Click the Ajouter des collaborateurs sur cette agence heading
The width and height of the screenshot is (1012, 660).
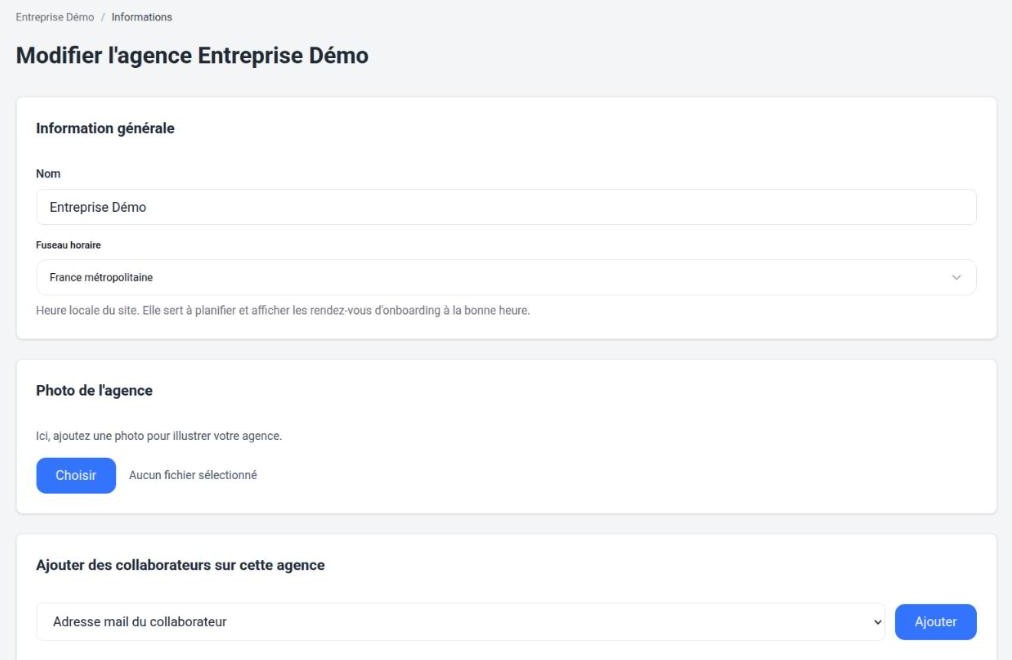[x=180, y=565]
